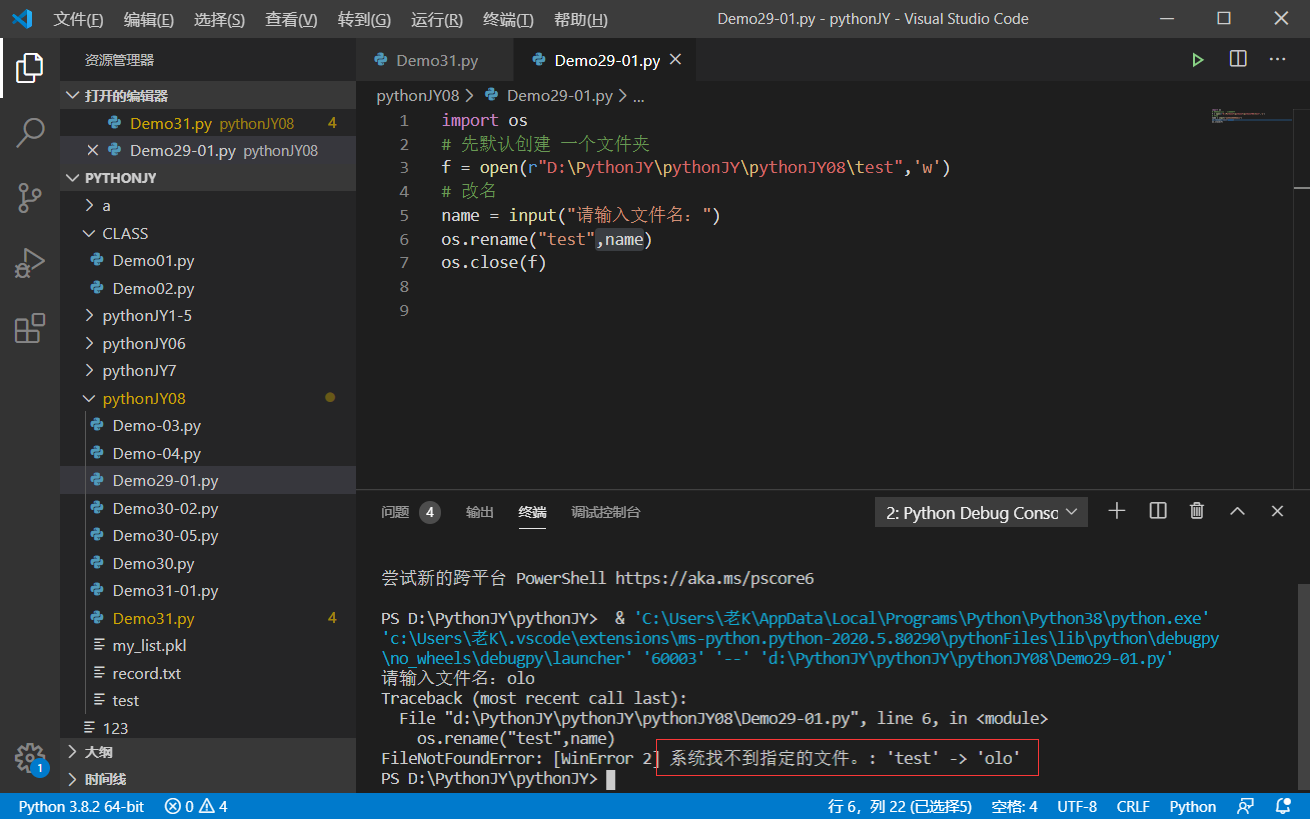Kill terminal with trash icon
Image resolution: width=1310 pixels, height=819 pixels.
point(1197,511)
